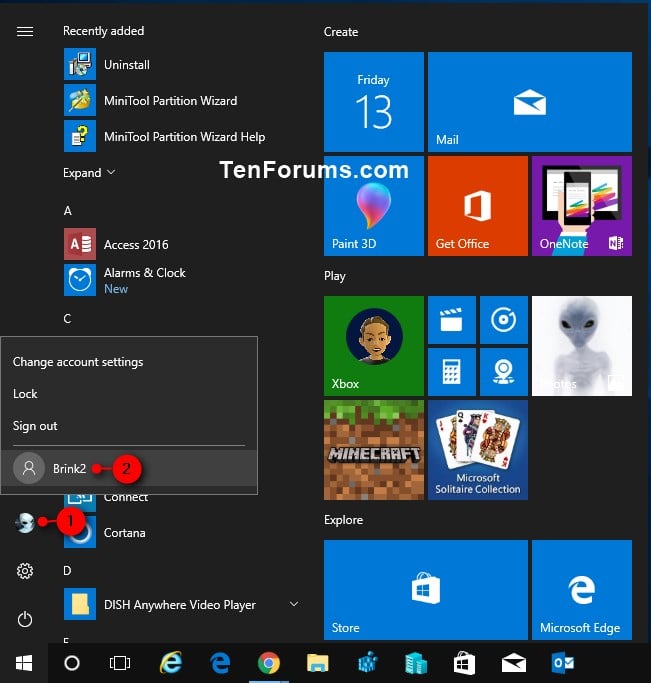
Task: Open the Movies & TV clapperboard tile
Action: (452, 320)
